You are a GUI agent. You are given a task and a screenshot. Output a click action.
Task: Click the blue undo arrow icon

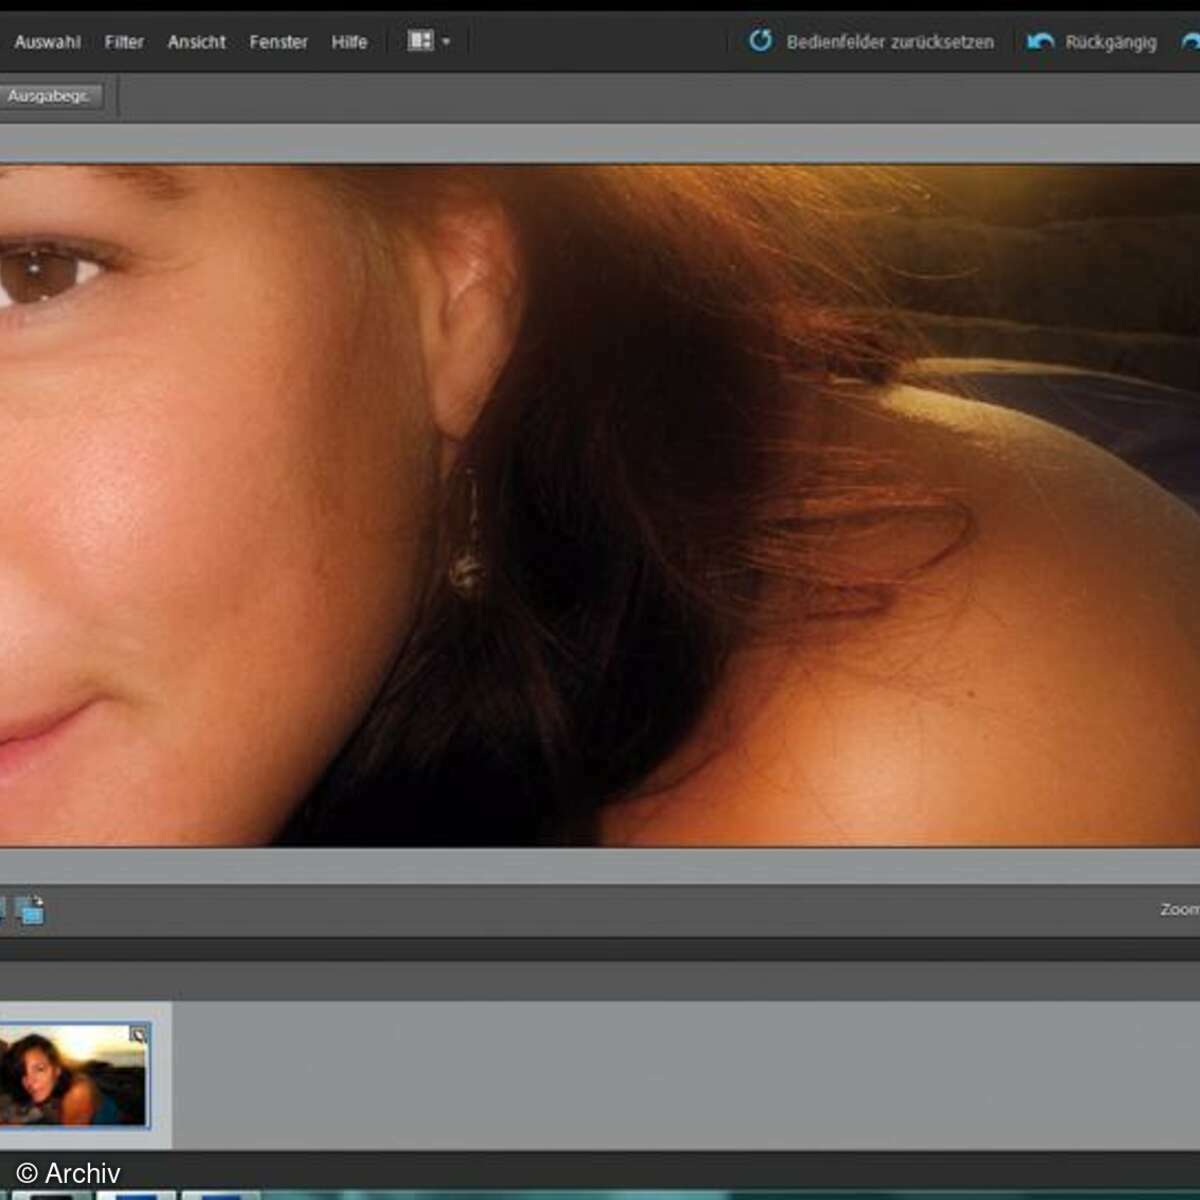pyautogui.click(x=1040, y=41)
